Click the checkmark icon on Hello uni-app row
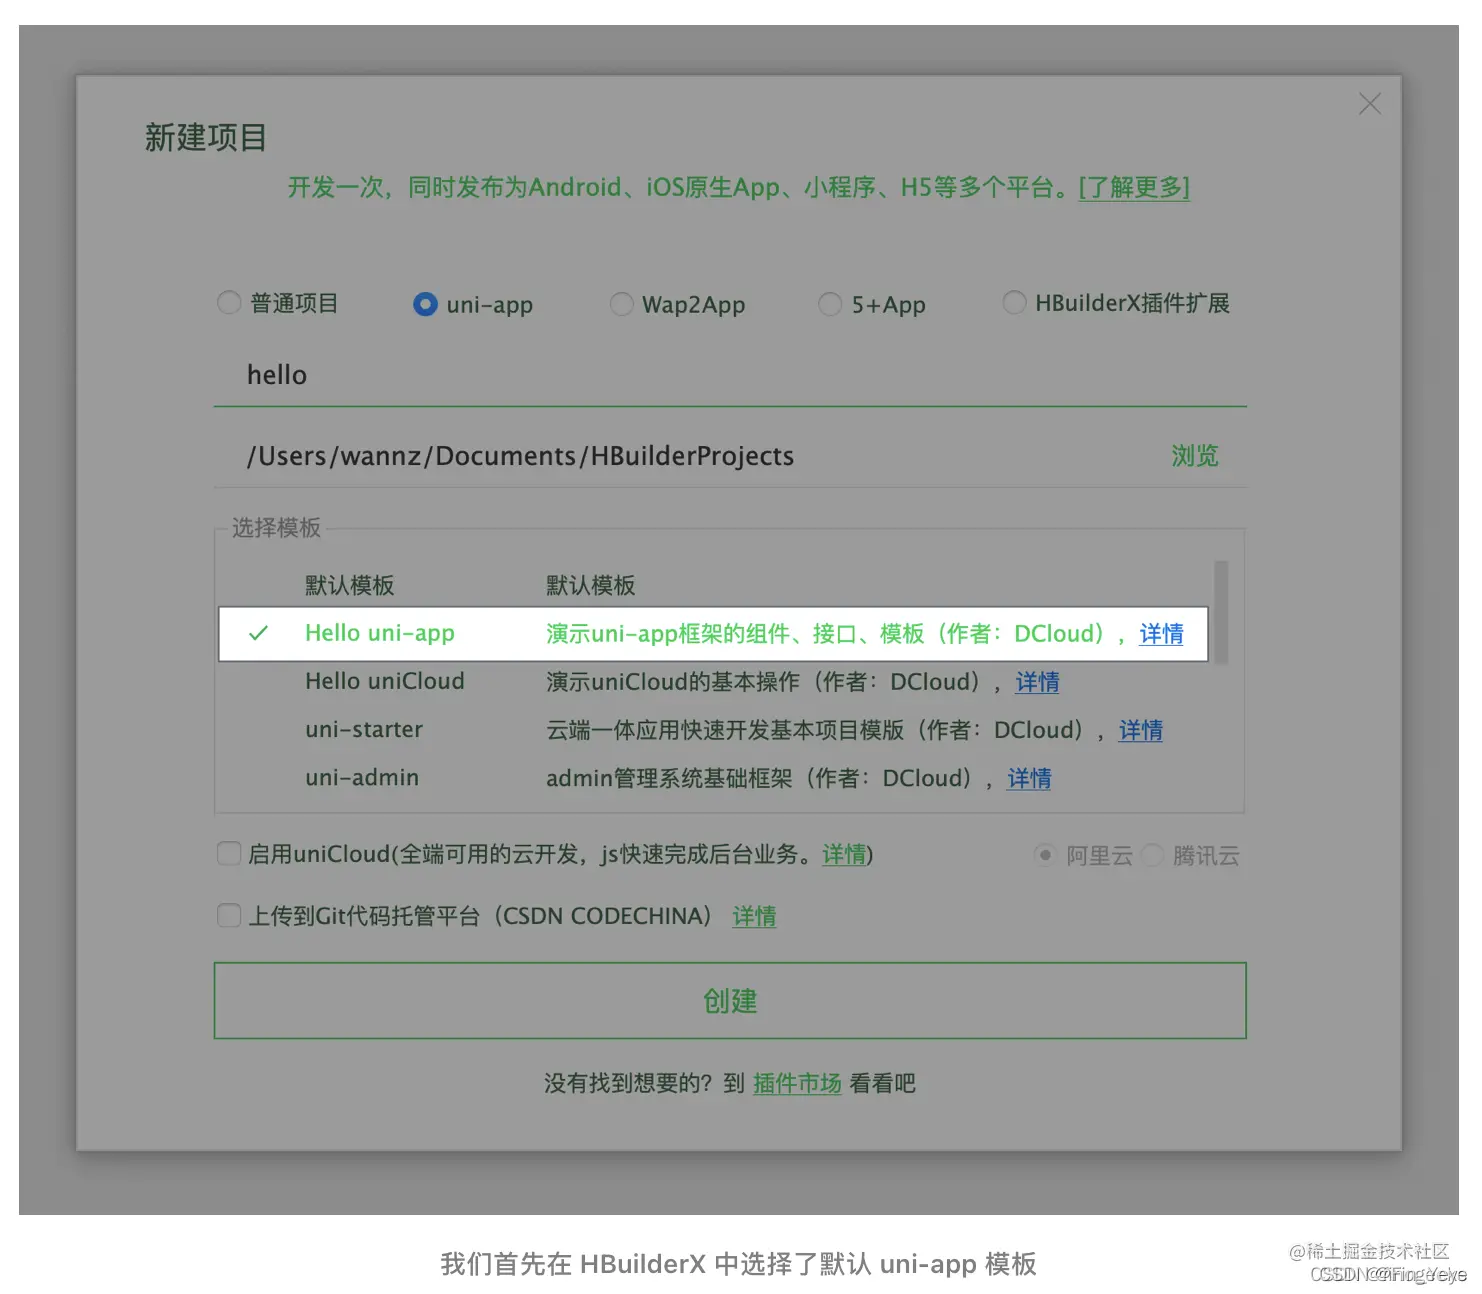The height and width of the screenshot is (1294, 1482). (x=258, y=633)
